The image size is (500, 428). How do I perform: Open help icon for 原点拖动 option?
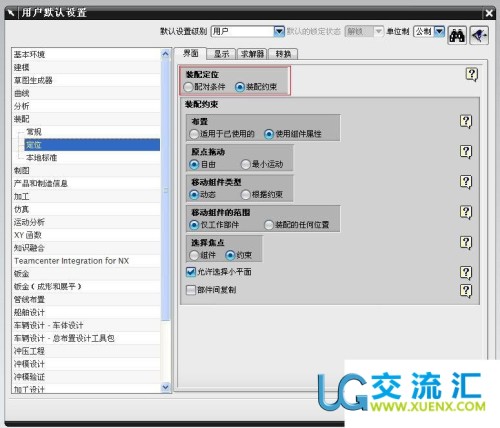click(x=466, y=152)
